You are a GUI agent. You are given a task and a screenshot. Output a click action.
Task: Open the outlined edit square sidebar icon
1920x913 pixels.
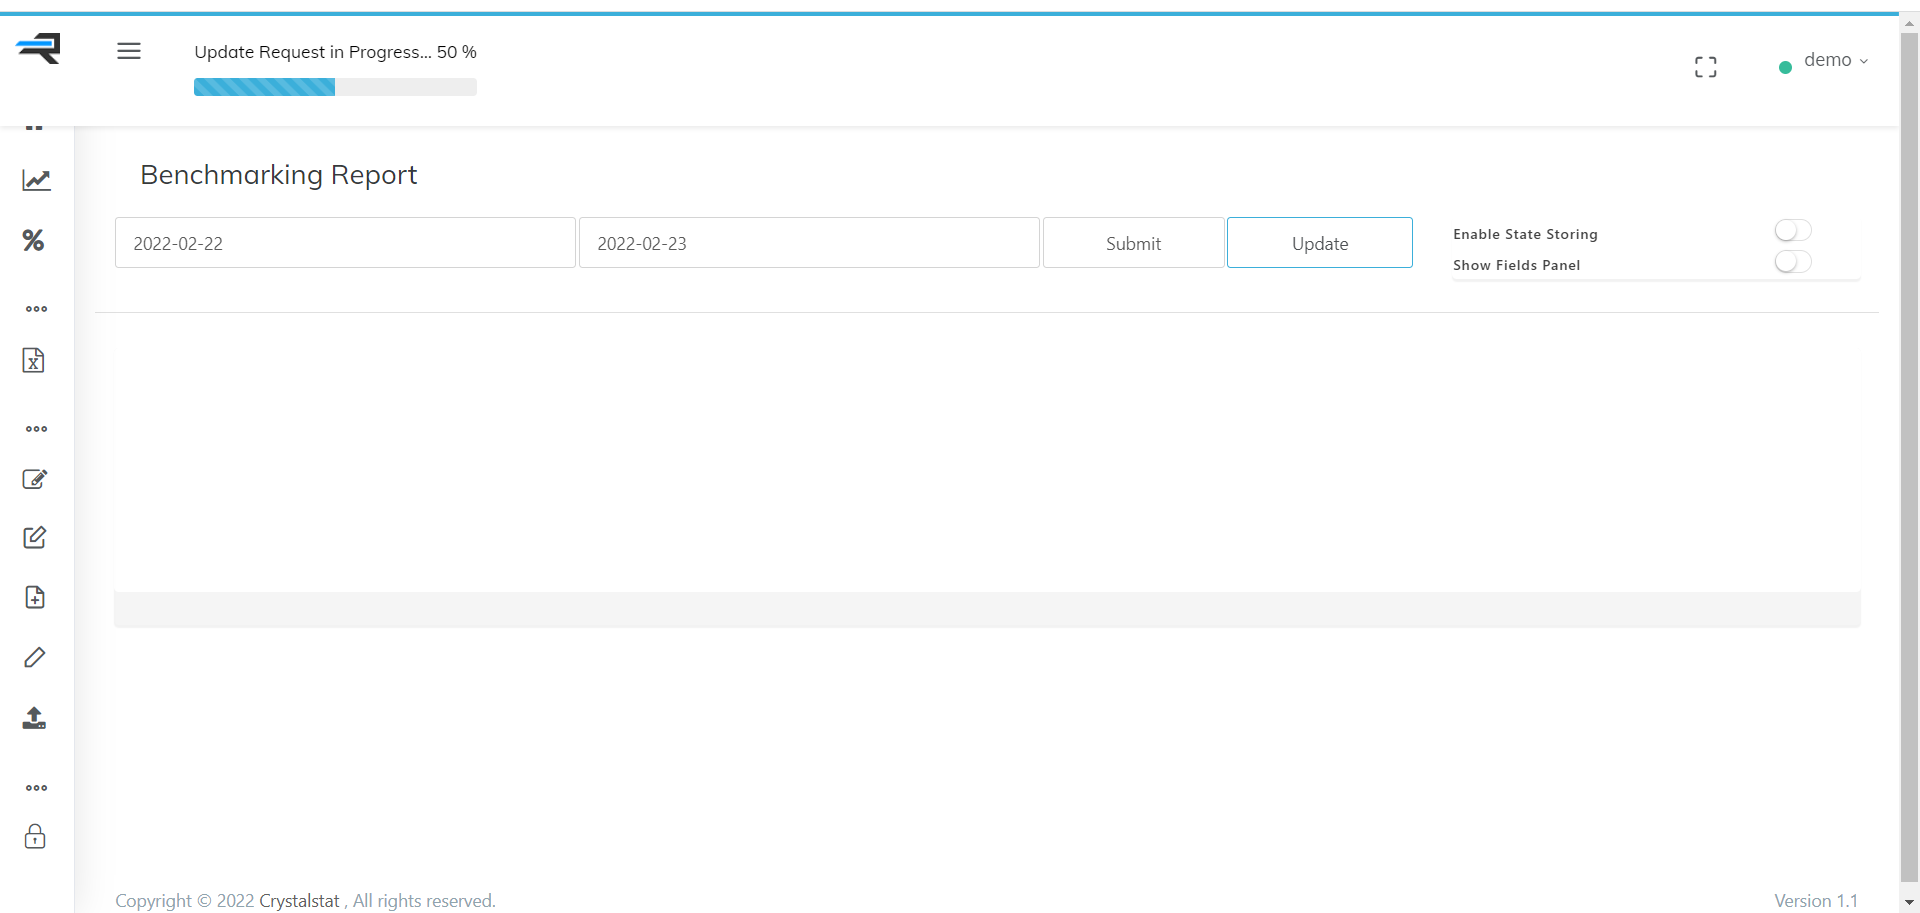point(35,537)
